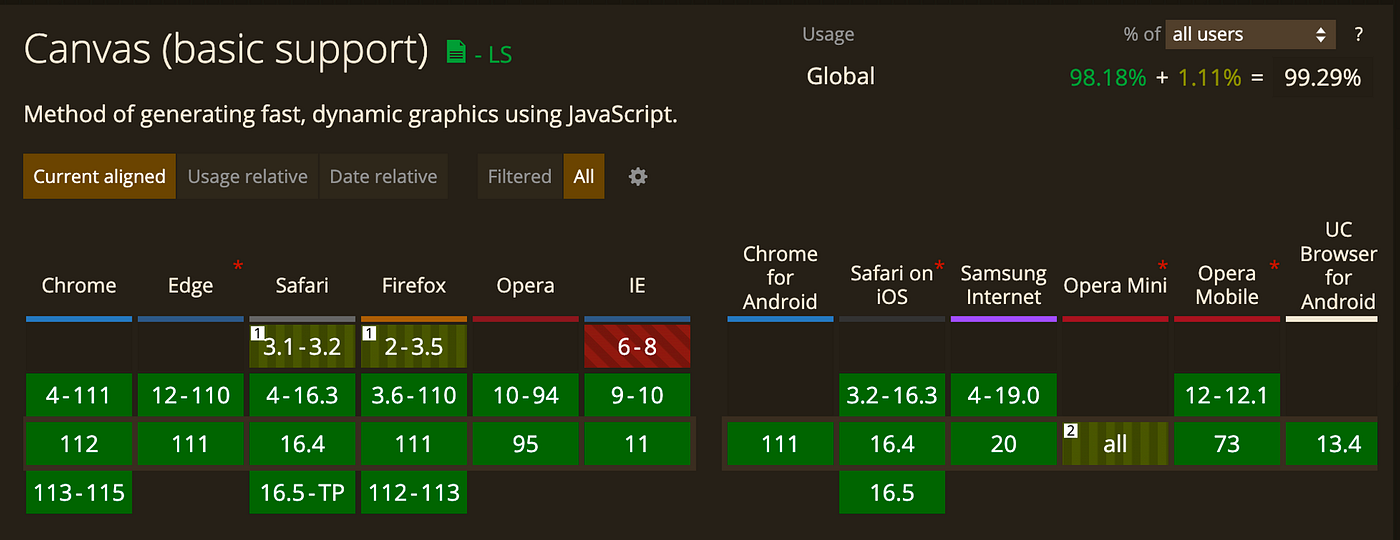1400x540 pixels.
Task: Click the note 1 marker on Firefox 2-3.5
Action: [368, 333]
